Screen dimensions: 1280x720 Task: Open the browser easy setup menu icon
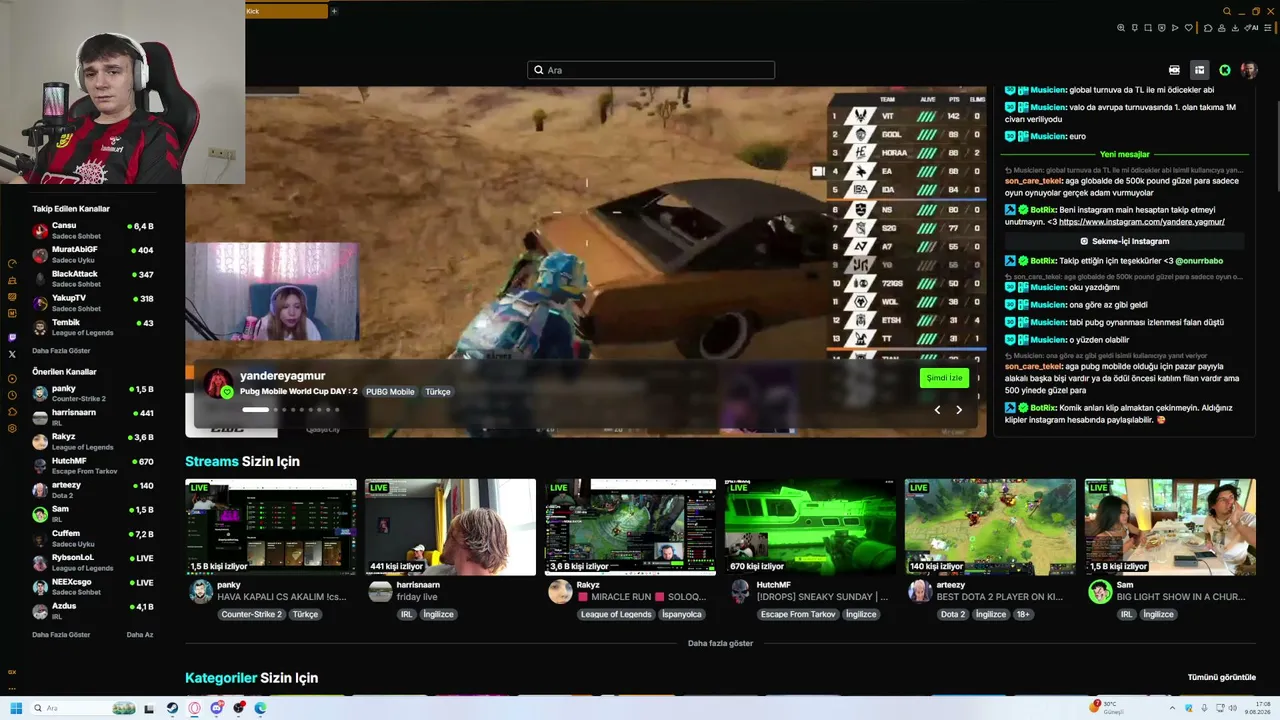coord(1268,28)
